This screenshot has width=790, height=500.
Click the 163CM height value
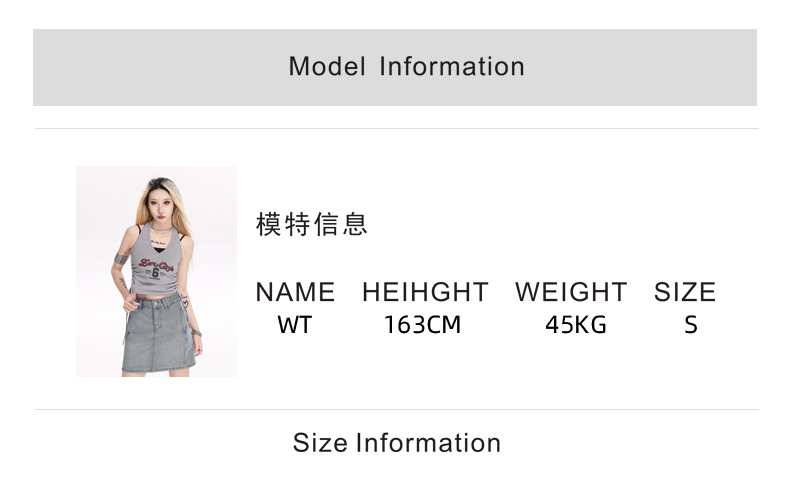coord(422,325)
